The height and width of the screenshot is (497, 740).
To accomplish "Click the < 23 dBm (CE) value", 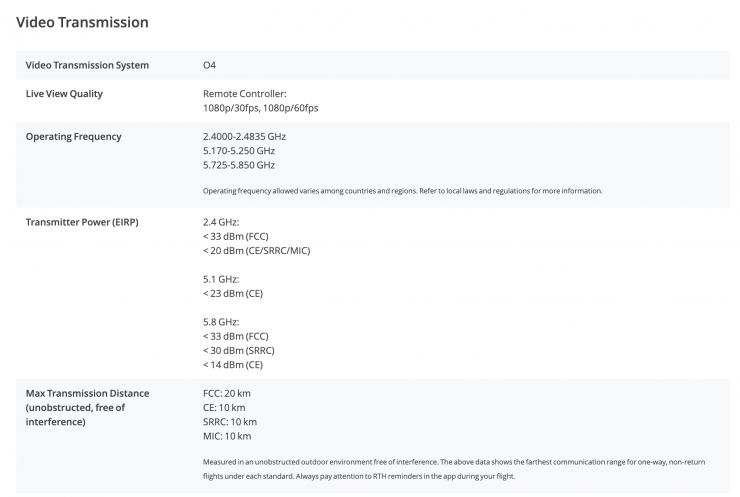I will (232, 293).
